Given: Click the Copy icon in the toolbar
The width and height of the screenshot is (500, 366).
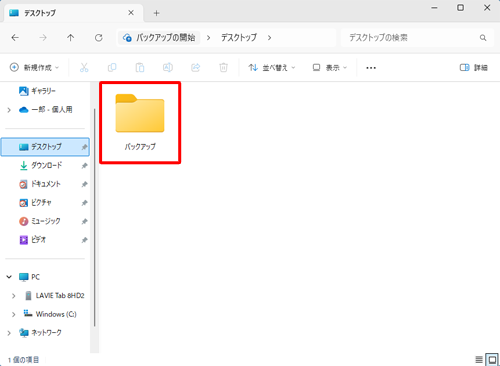Looking at the screenshot, I should 112,68.
